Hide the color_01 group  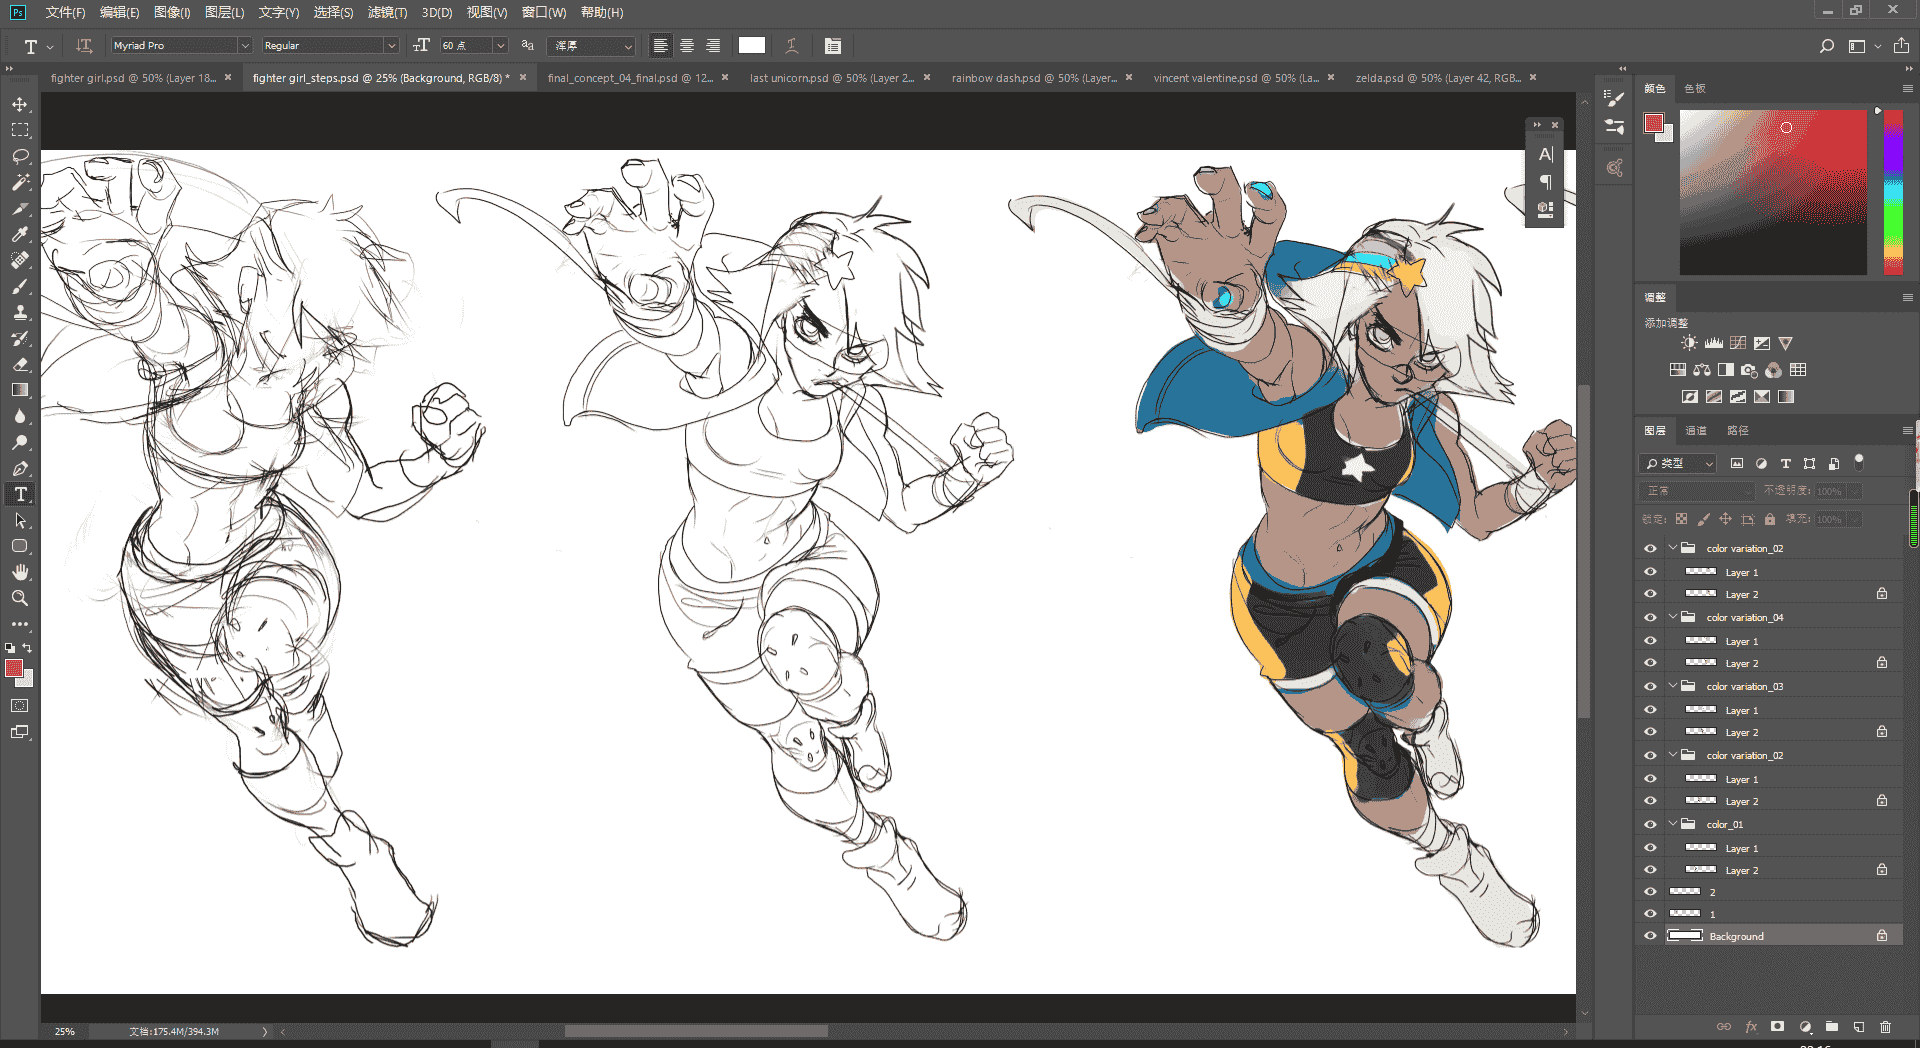point(1650,825)
